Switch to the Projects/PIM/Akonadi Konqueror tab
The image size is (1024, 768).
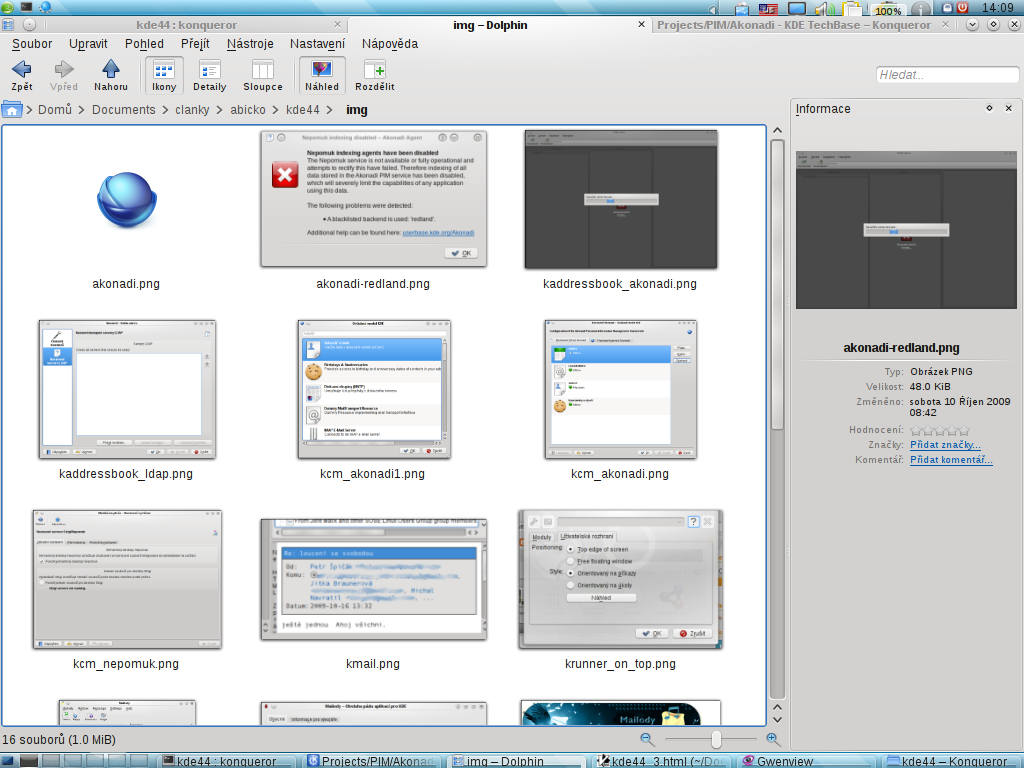(x=793, y=25)
